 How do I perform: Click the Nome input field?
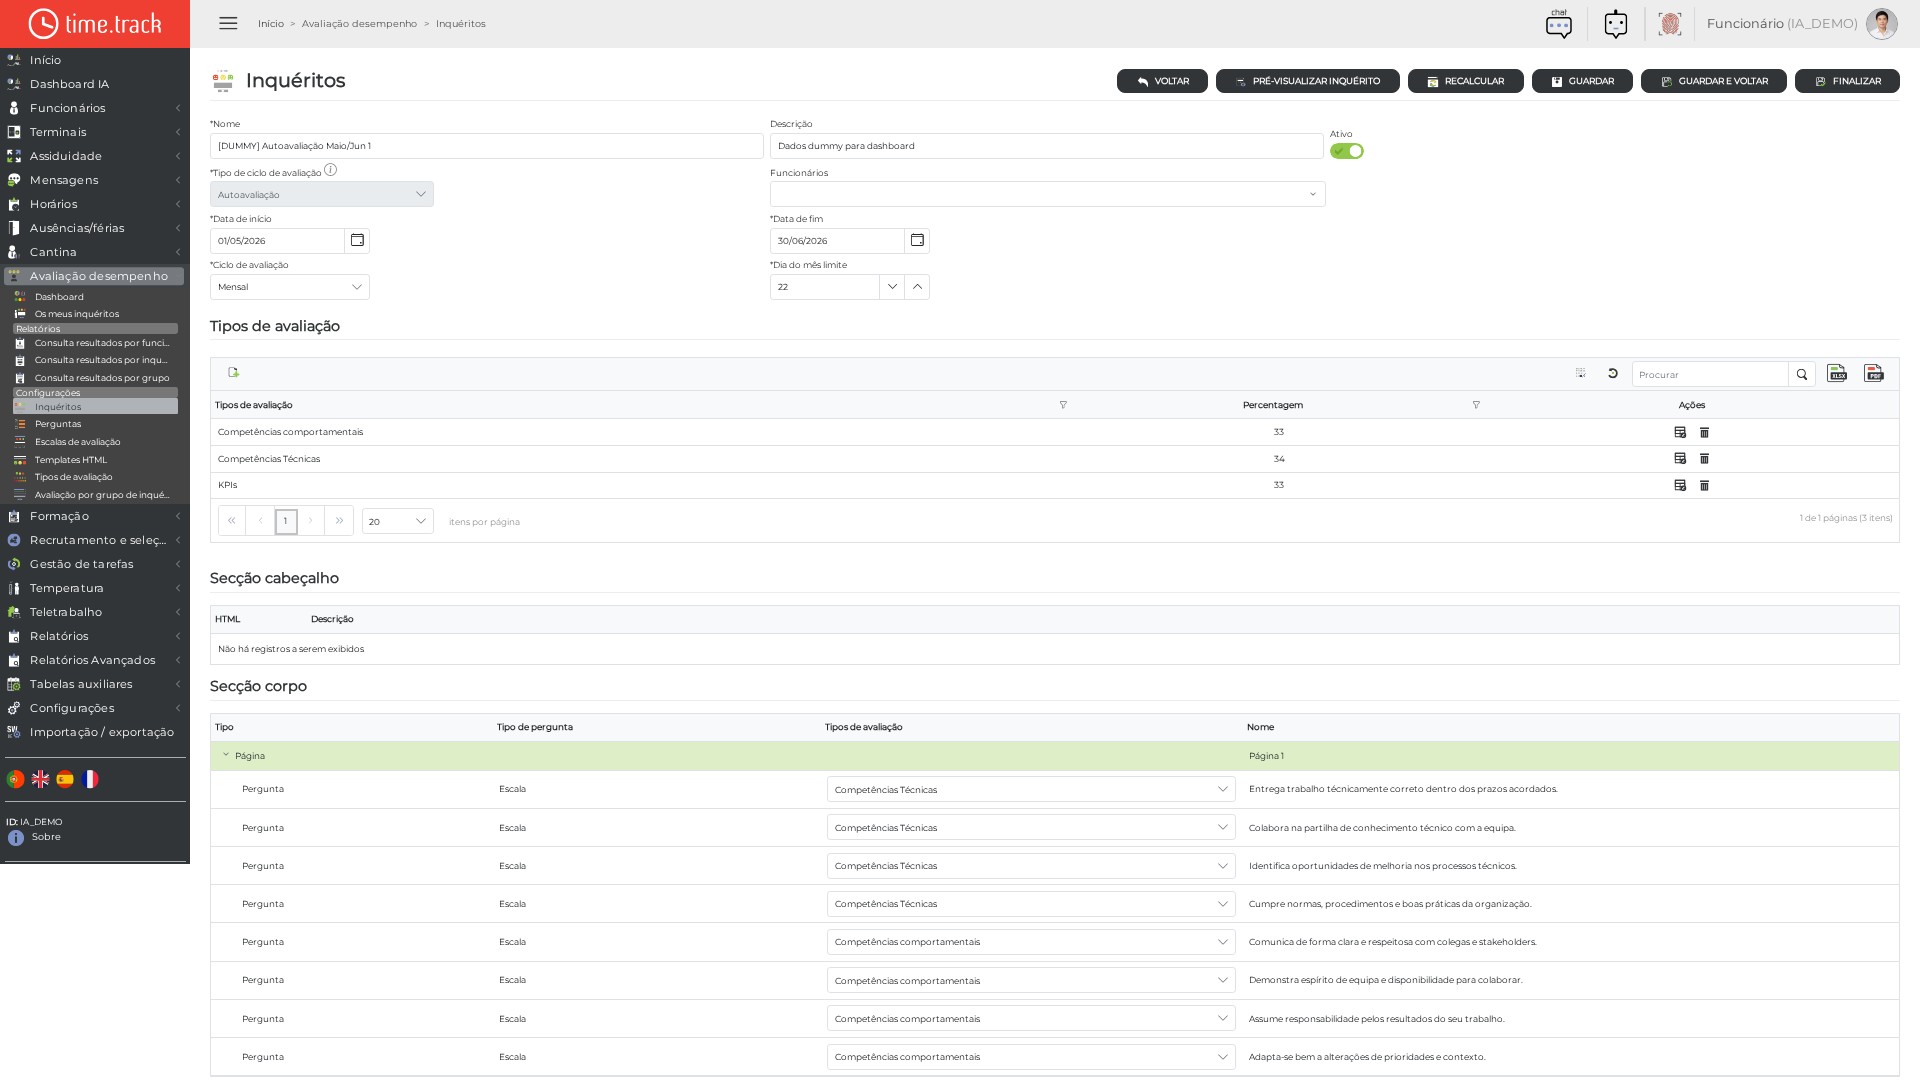(x=487, y=146)
